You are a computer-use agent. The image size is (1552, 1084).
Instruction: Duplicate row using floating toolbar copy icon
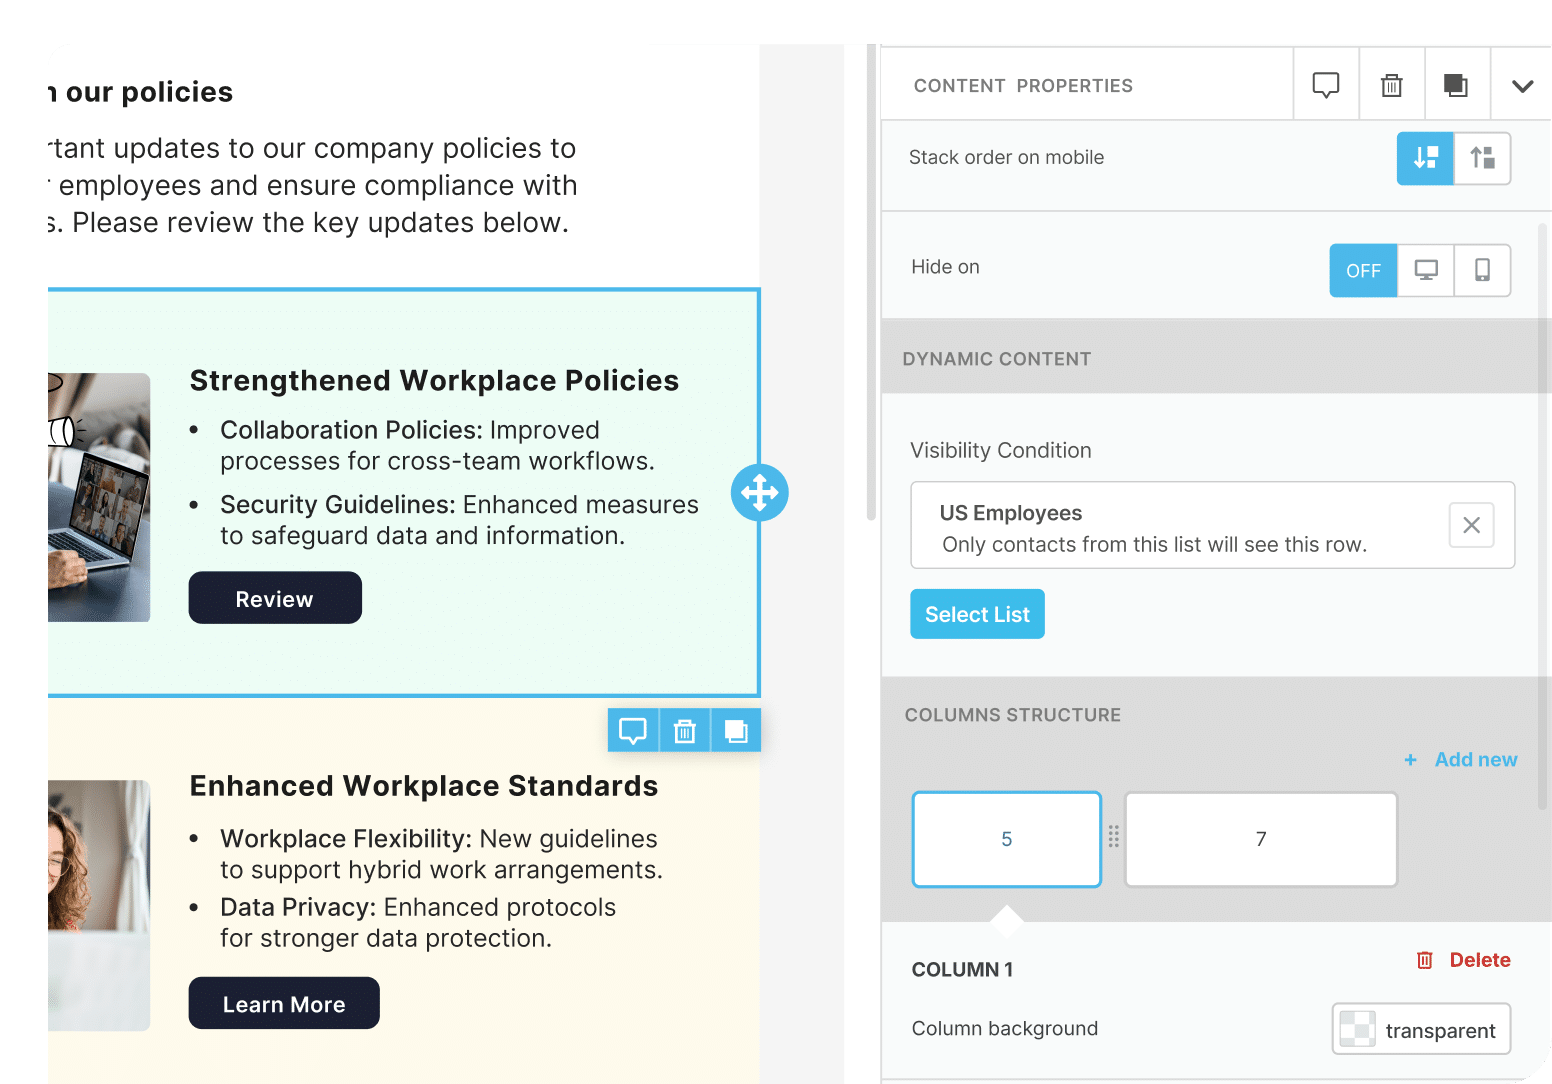[736, 731]
